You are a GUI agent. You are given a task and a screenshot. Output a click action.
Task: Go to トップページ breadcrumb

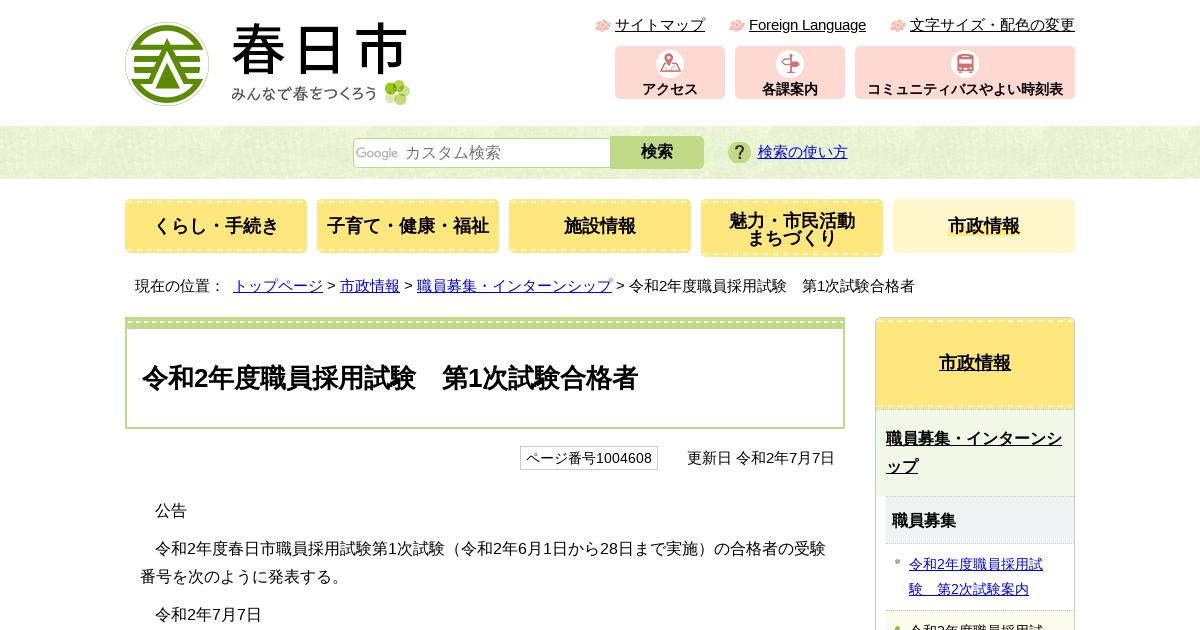pos(278,286)
